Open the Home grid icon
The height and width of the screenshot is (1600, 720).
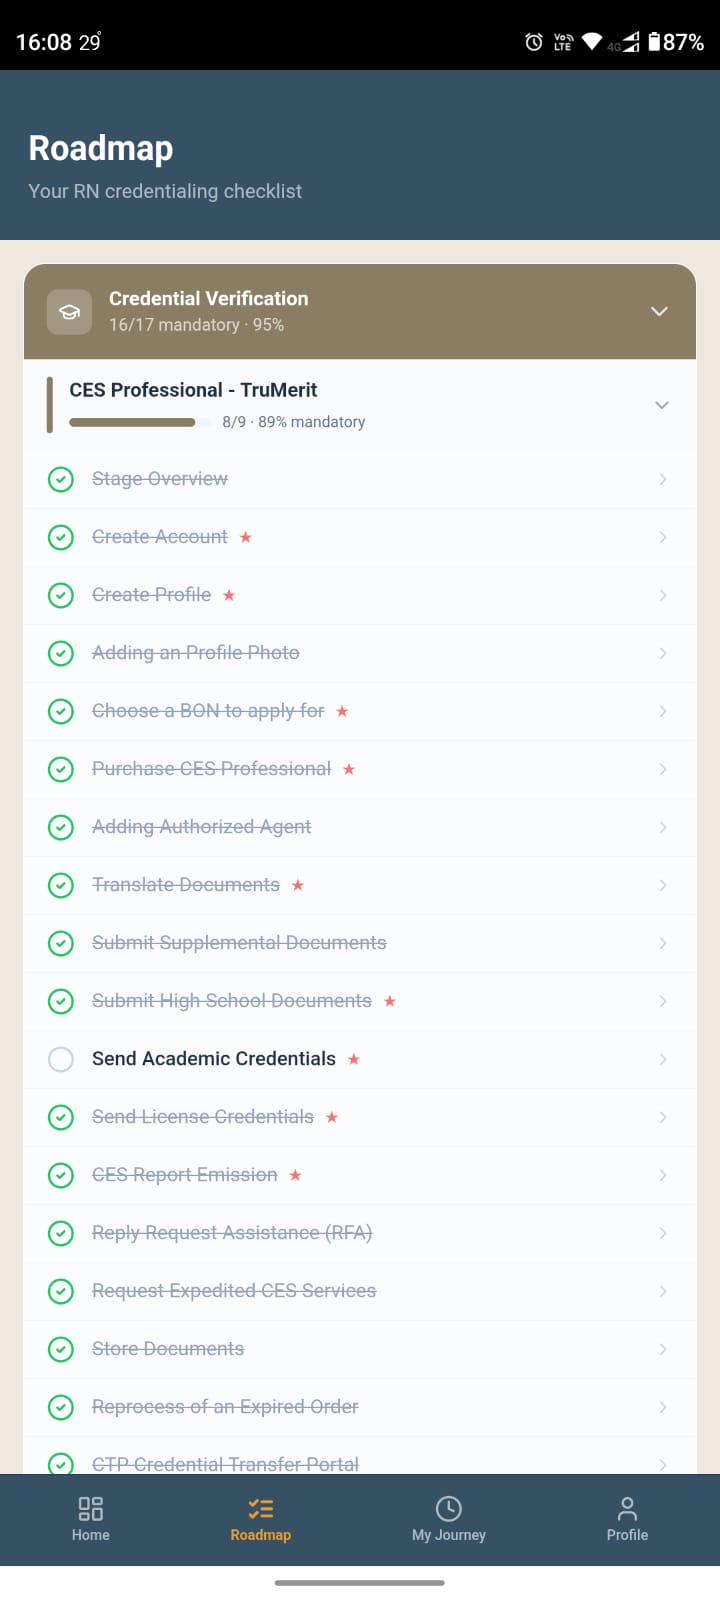[90, 1508]
